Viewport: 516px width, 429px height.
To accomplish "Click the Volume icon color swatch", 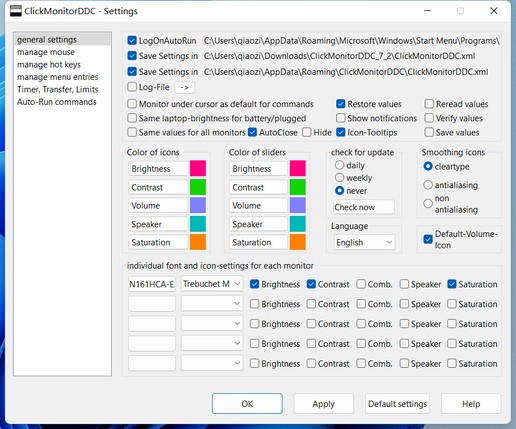I will point(198,205).
